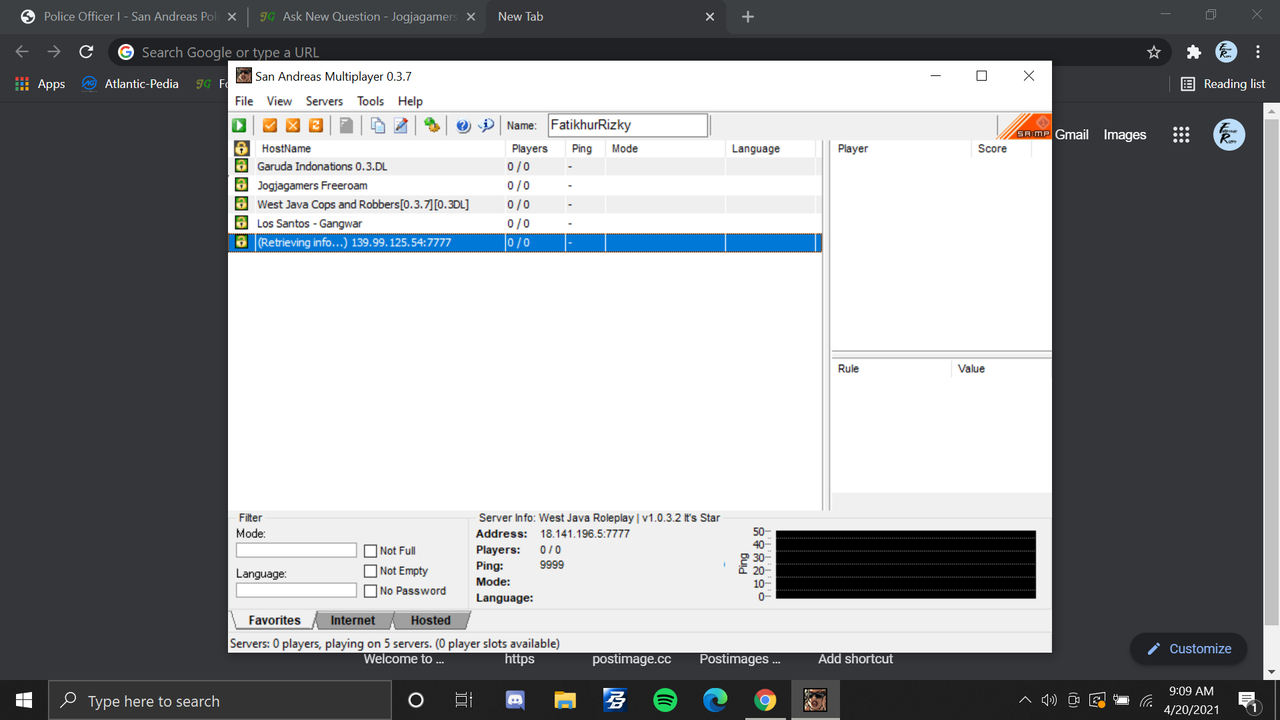Open the File menu in SA-MP
1280x720 pixels.
click(x=244, y=101)
